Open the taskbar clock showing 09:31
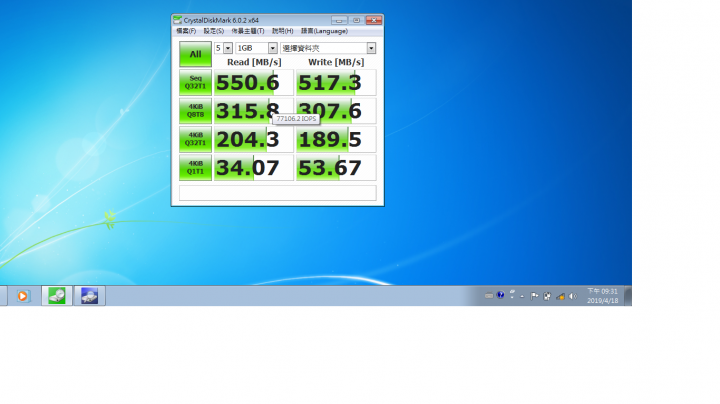720x404 pixels. 602,296
